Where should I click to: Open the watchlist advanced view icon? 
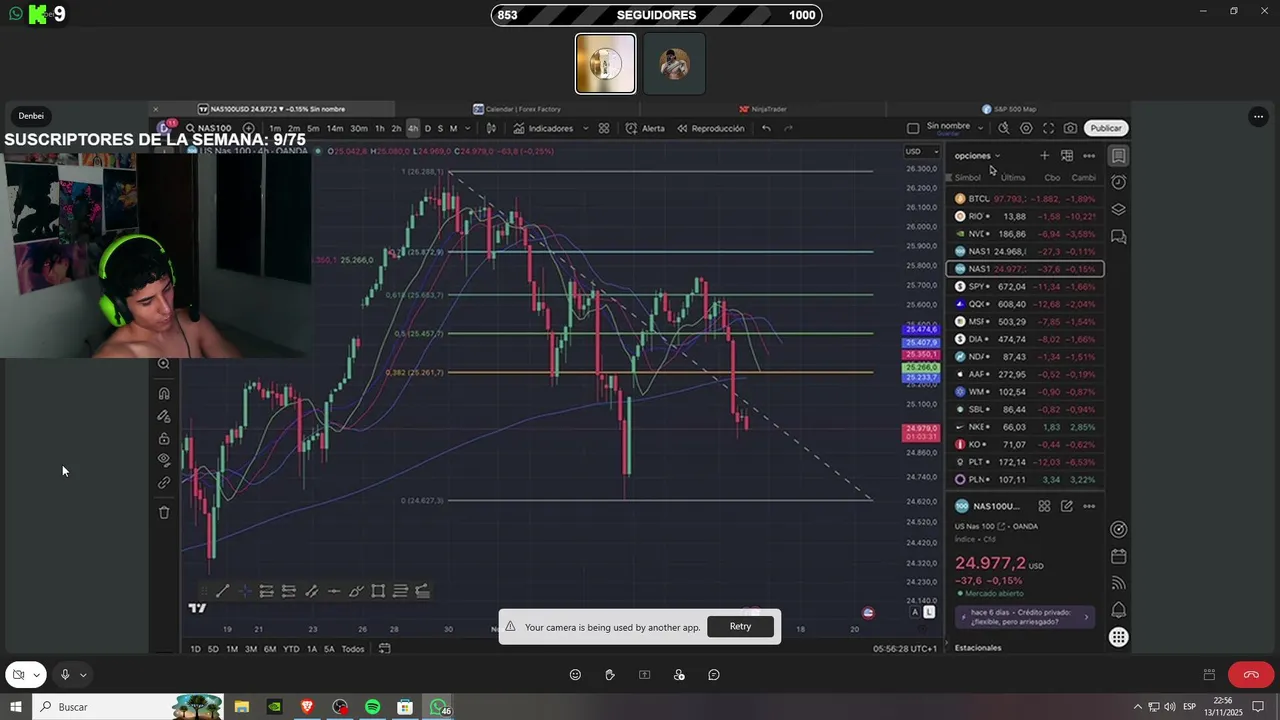pos(1067,156)
